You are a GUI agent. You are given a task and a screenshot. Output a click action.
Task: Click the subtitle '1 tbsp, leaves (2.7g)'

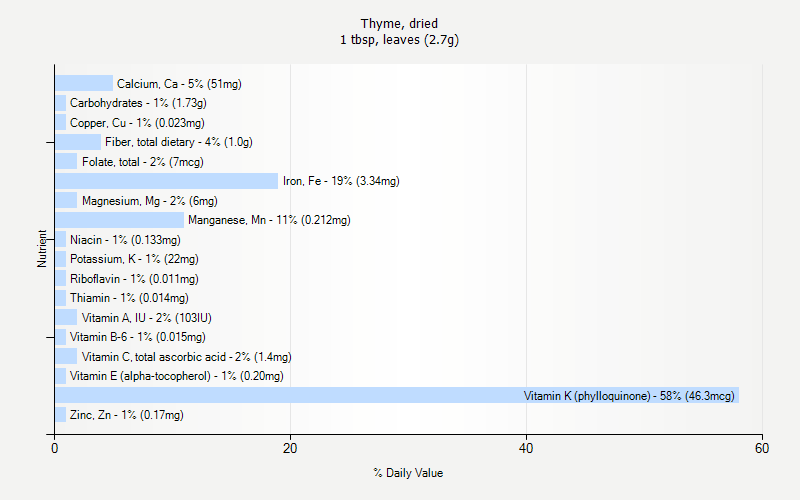point(399,40)
